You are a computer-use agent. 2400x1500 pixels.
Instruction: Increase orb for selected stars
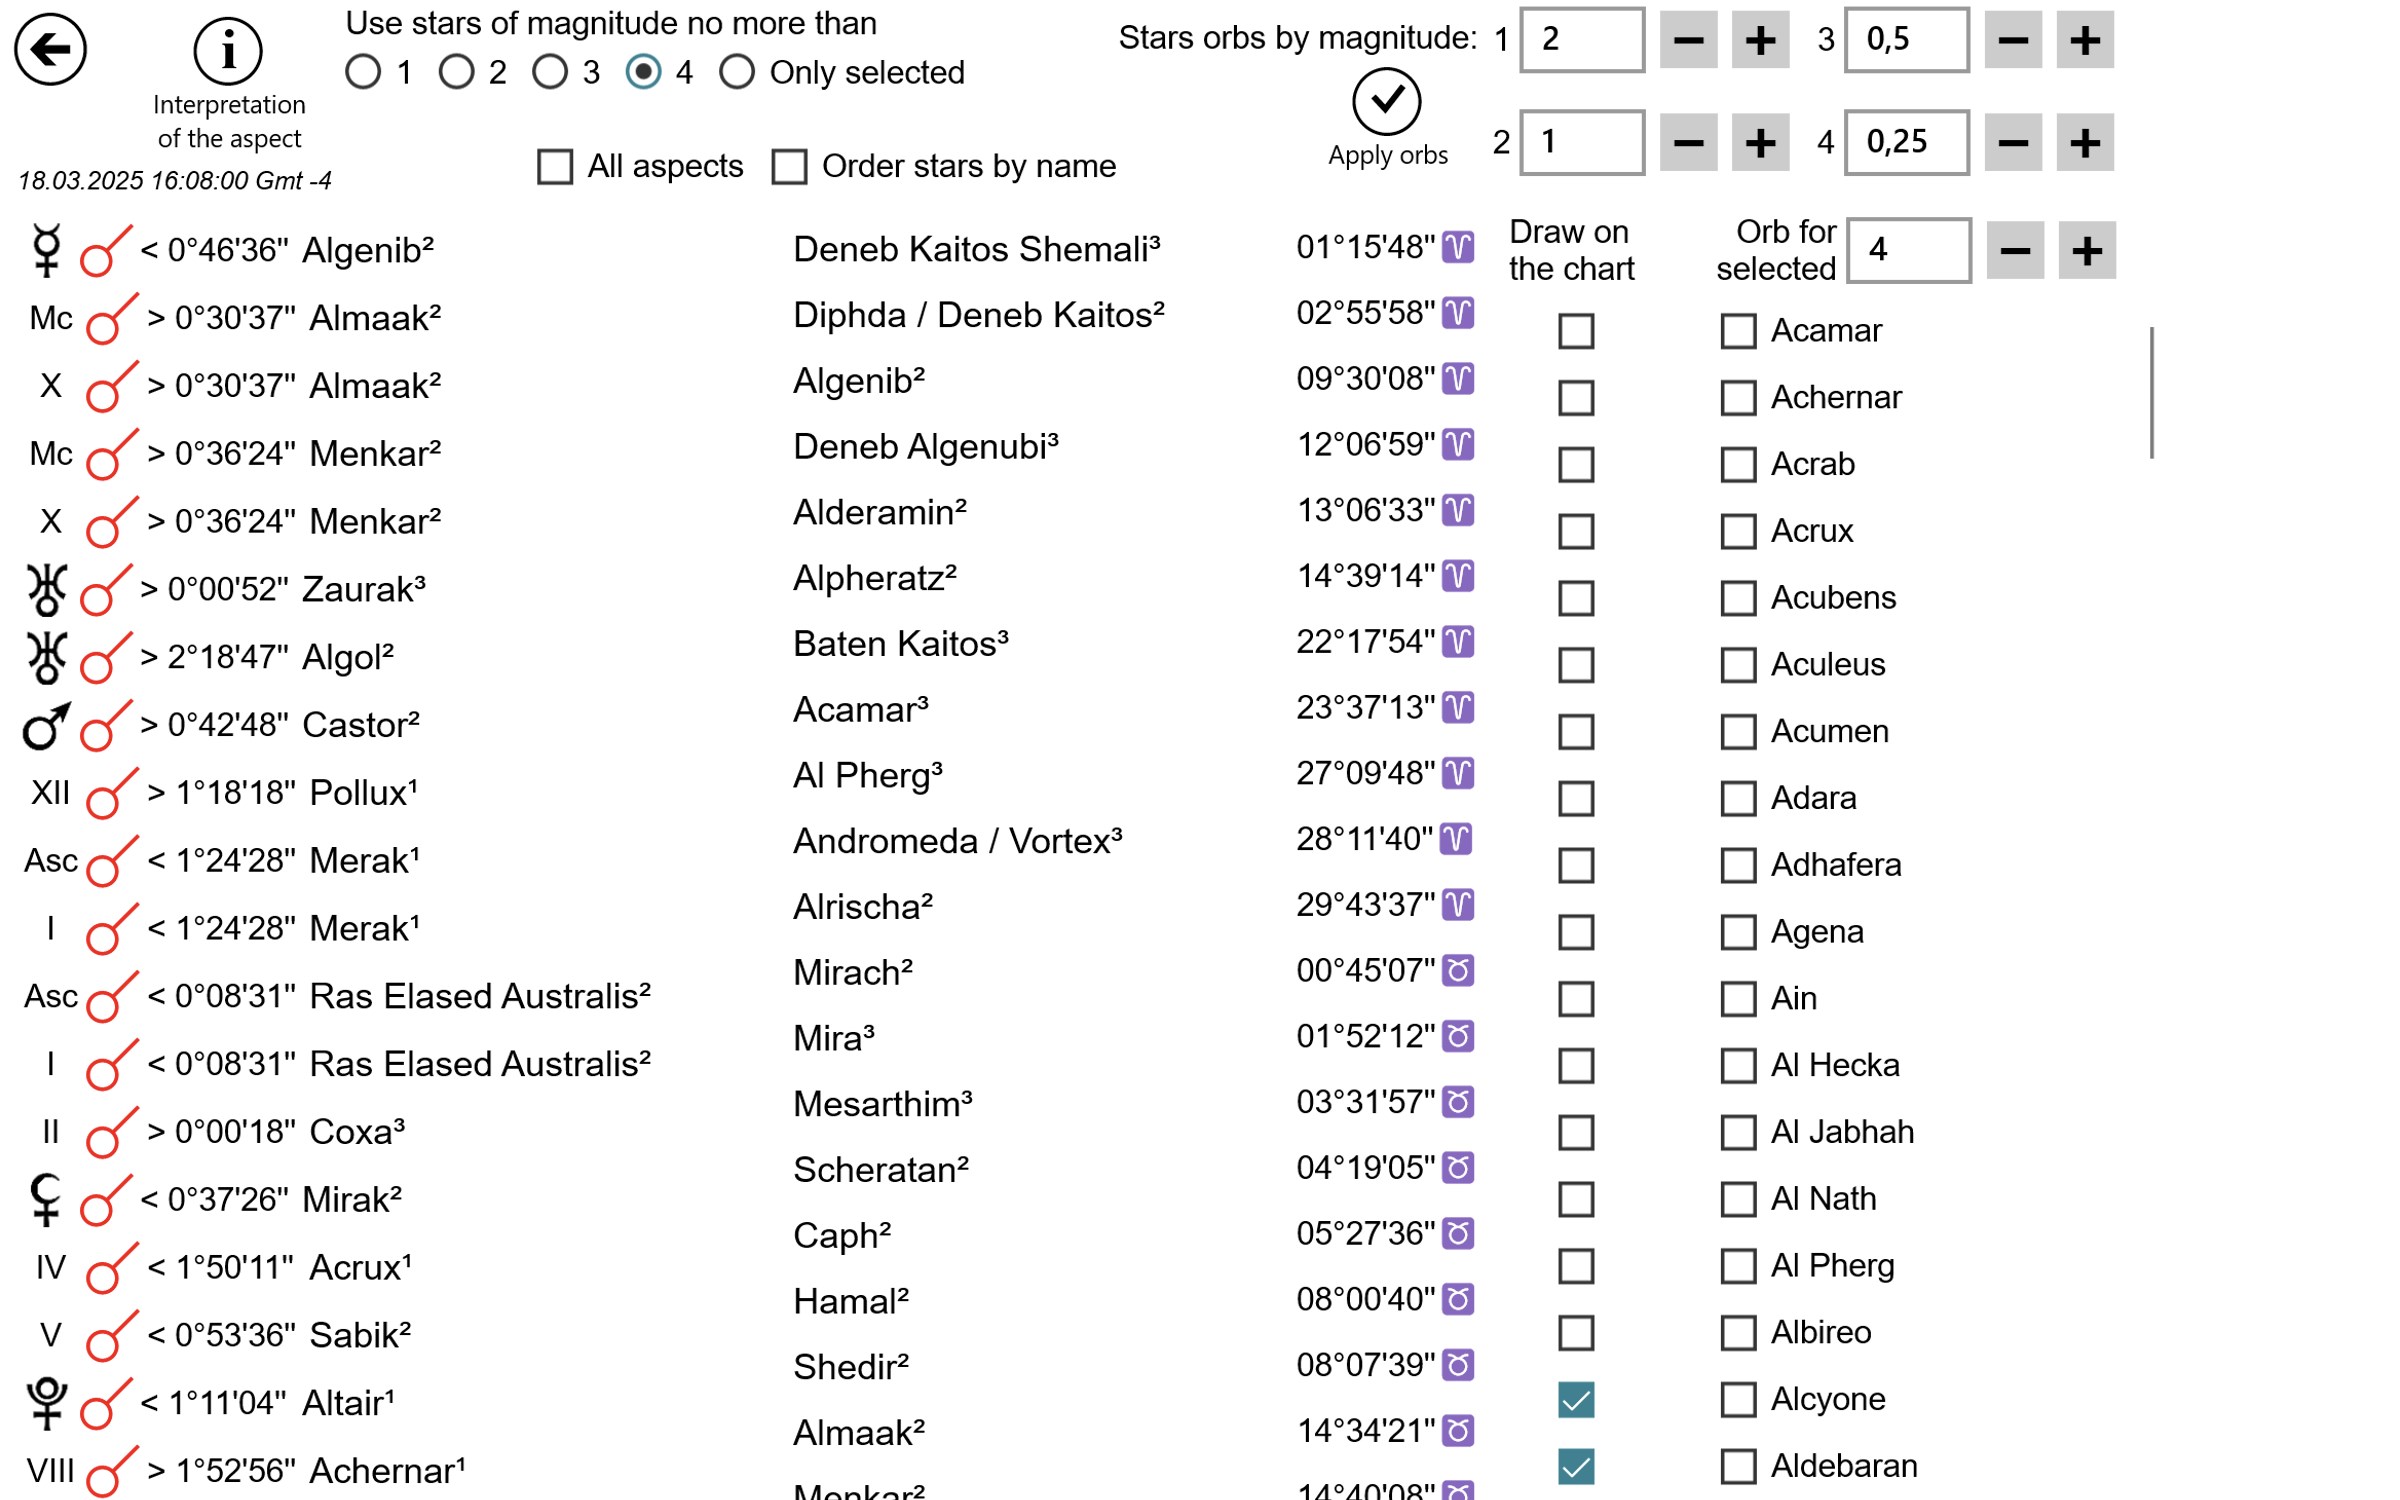(2086, 251)
